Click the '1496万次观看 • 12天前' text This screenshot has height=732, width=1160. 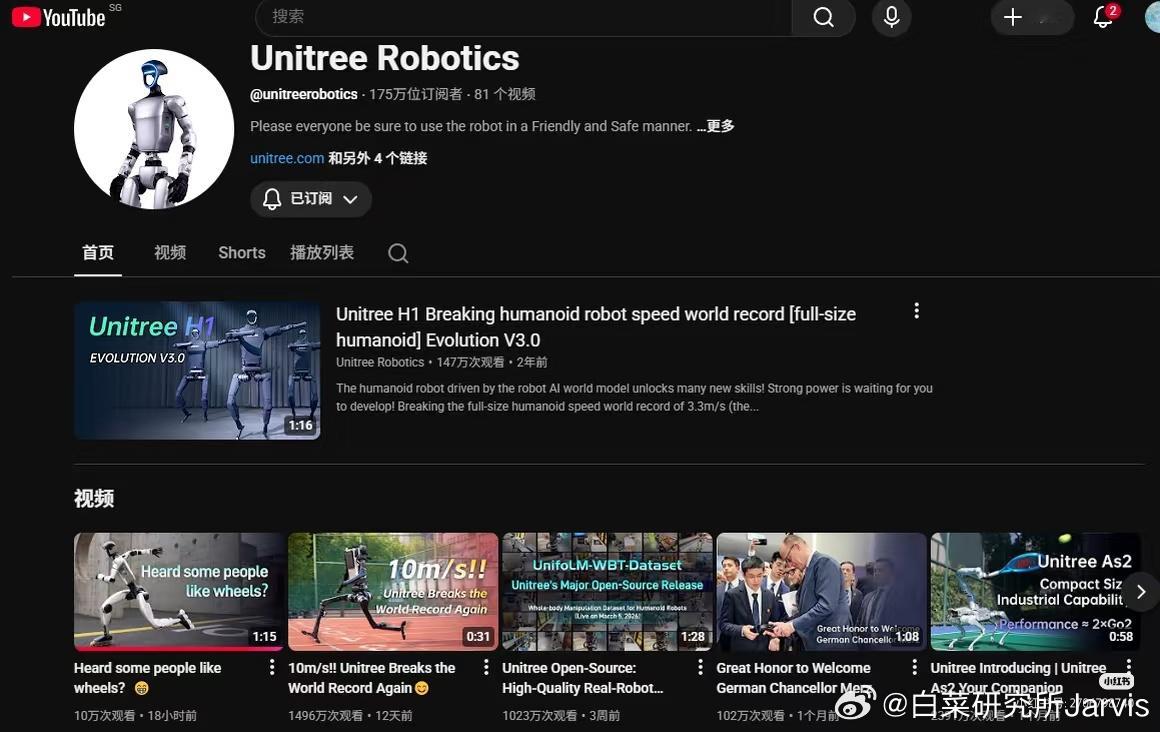350,716
